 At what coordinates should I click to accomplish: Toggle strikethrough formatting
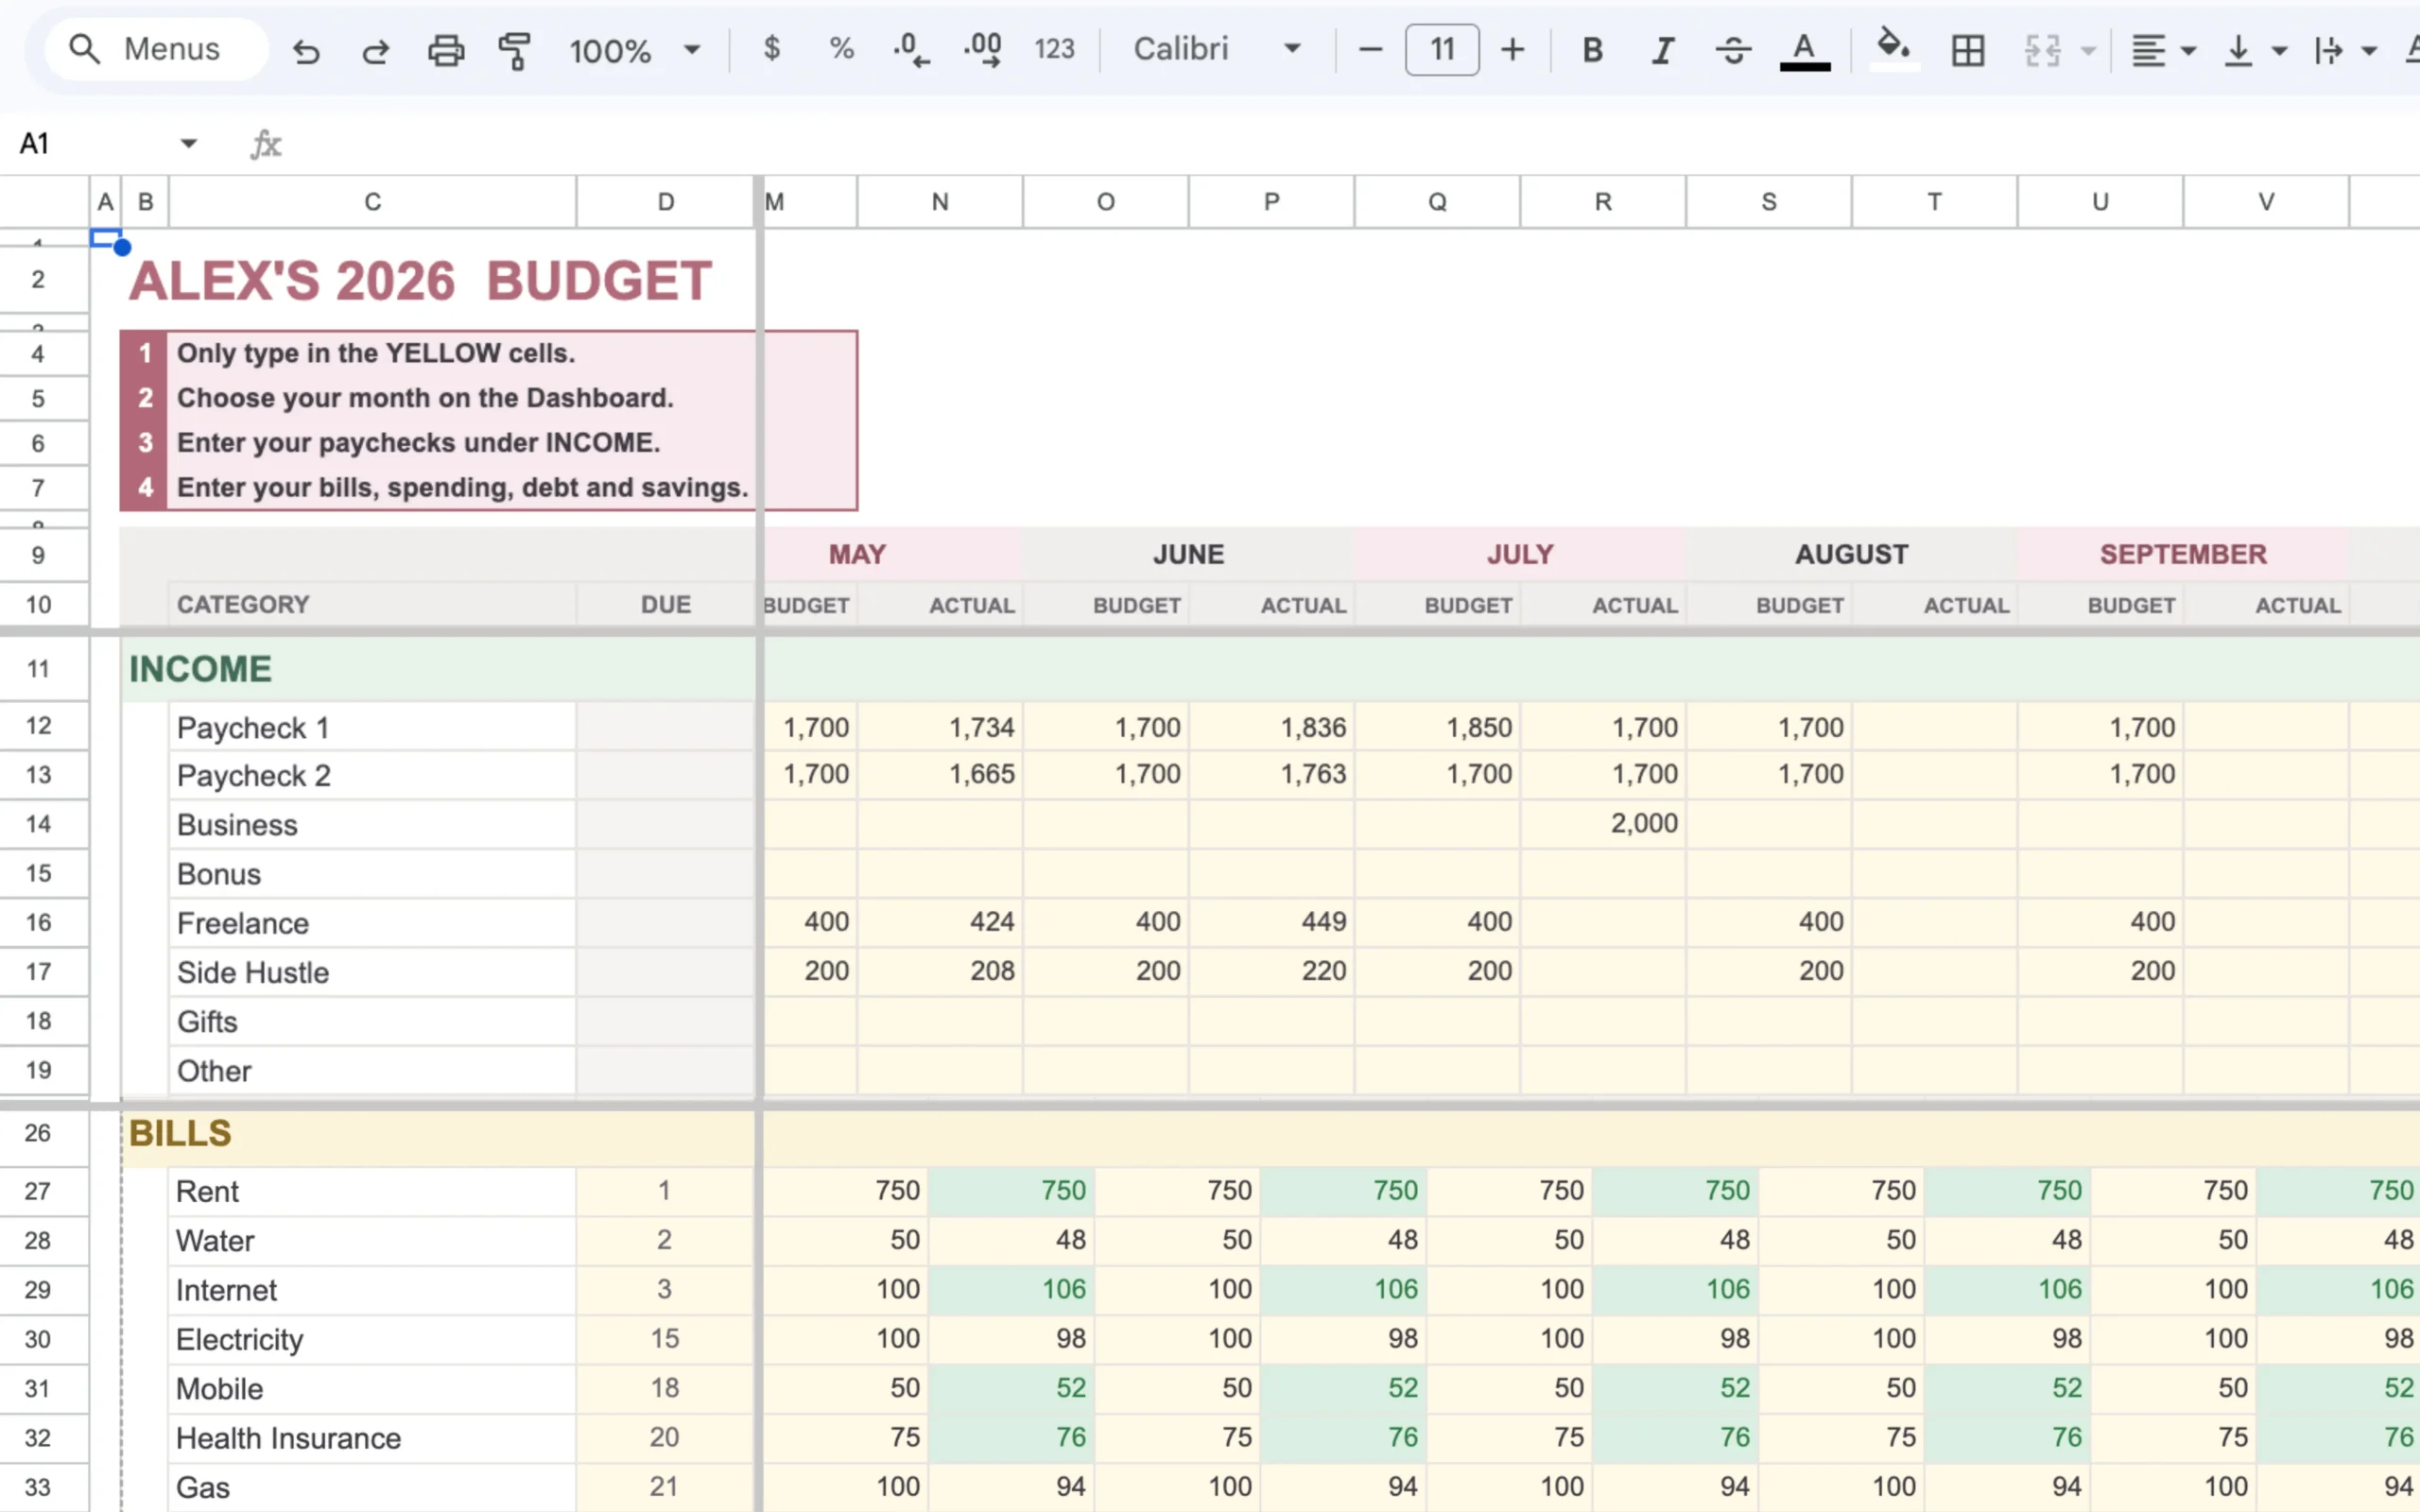(x=1733, y=49)
